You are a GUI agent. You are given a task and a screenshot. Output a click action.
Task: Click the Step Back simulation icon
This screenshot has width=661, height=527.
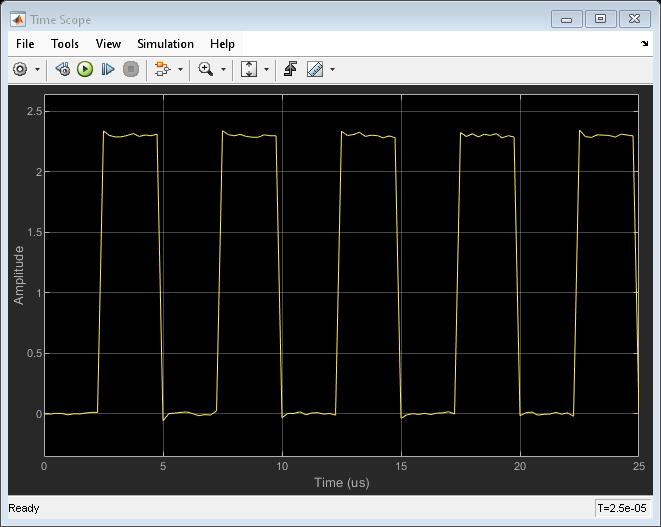[x=62, y=69]
